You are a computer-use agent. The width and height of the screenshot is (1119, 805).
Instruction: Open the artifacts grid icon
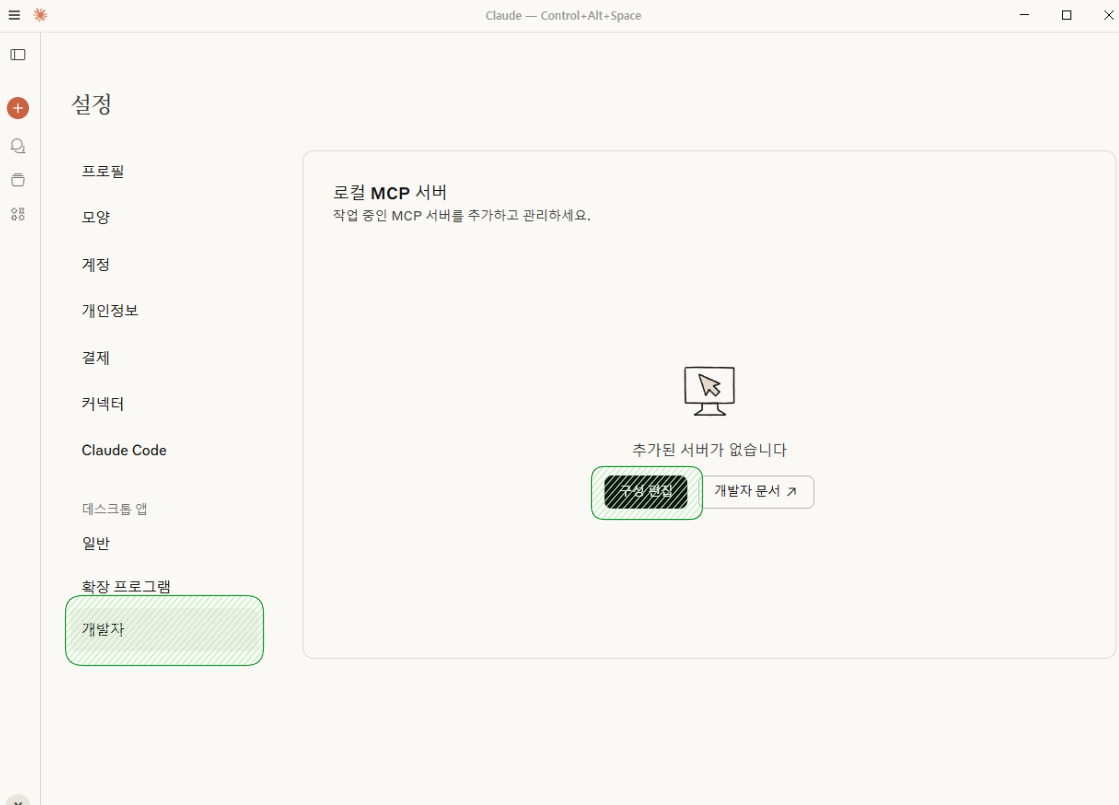18,214
